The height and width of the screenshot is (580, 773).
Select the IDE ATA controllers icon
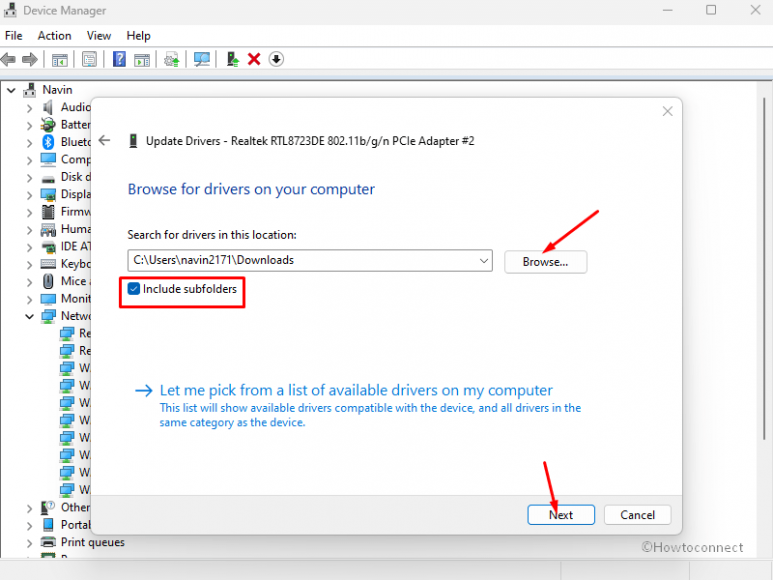tap(48, 246)
